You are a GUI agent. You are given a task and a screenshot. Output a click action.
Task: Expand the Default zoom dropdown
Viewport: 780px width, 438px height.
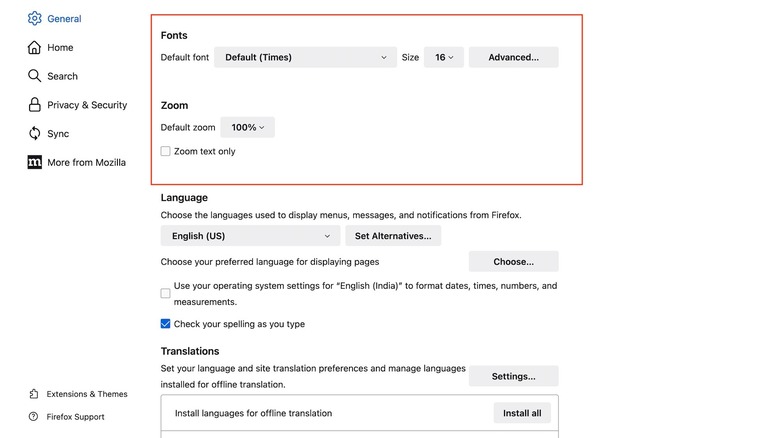coord(247,127)
